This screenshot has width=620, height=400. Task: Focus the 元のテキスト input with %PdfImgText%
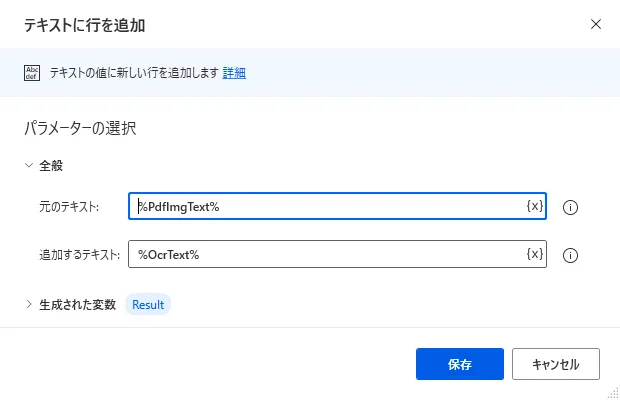[x=325, y=206]
